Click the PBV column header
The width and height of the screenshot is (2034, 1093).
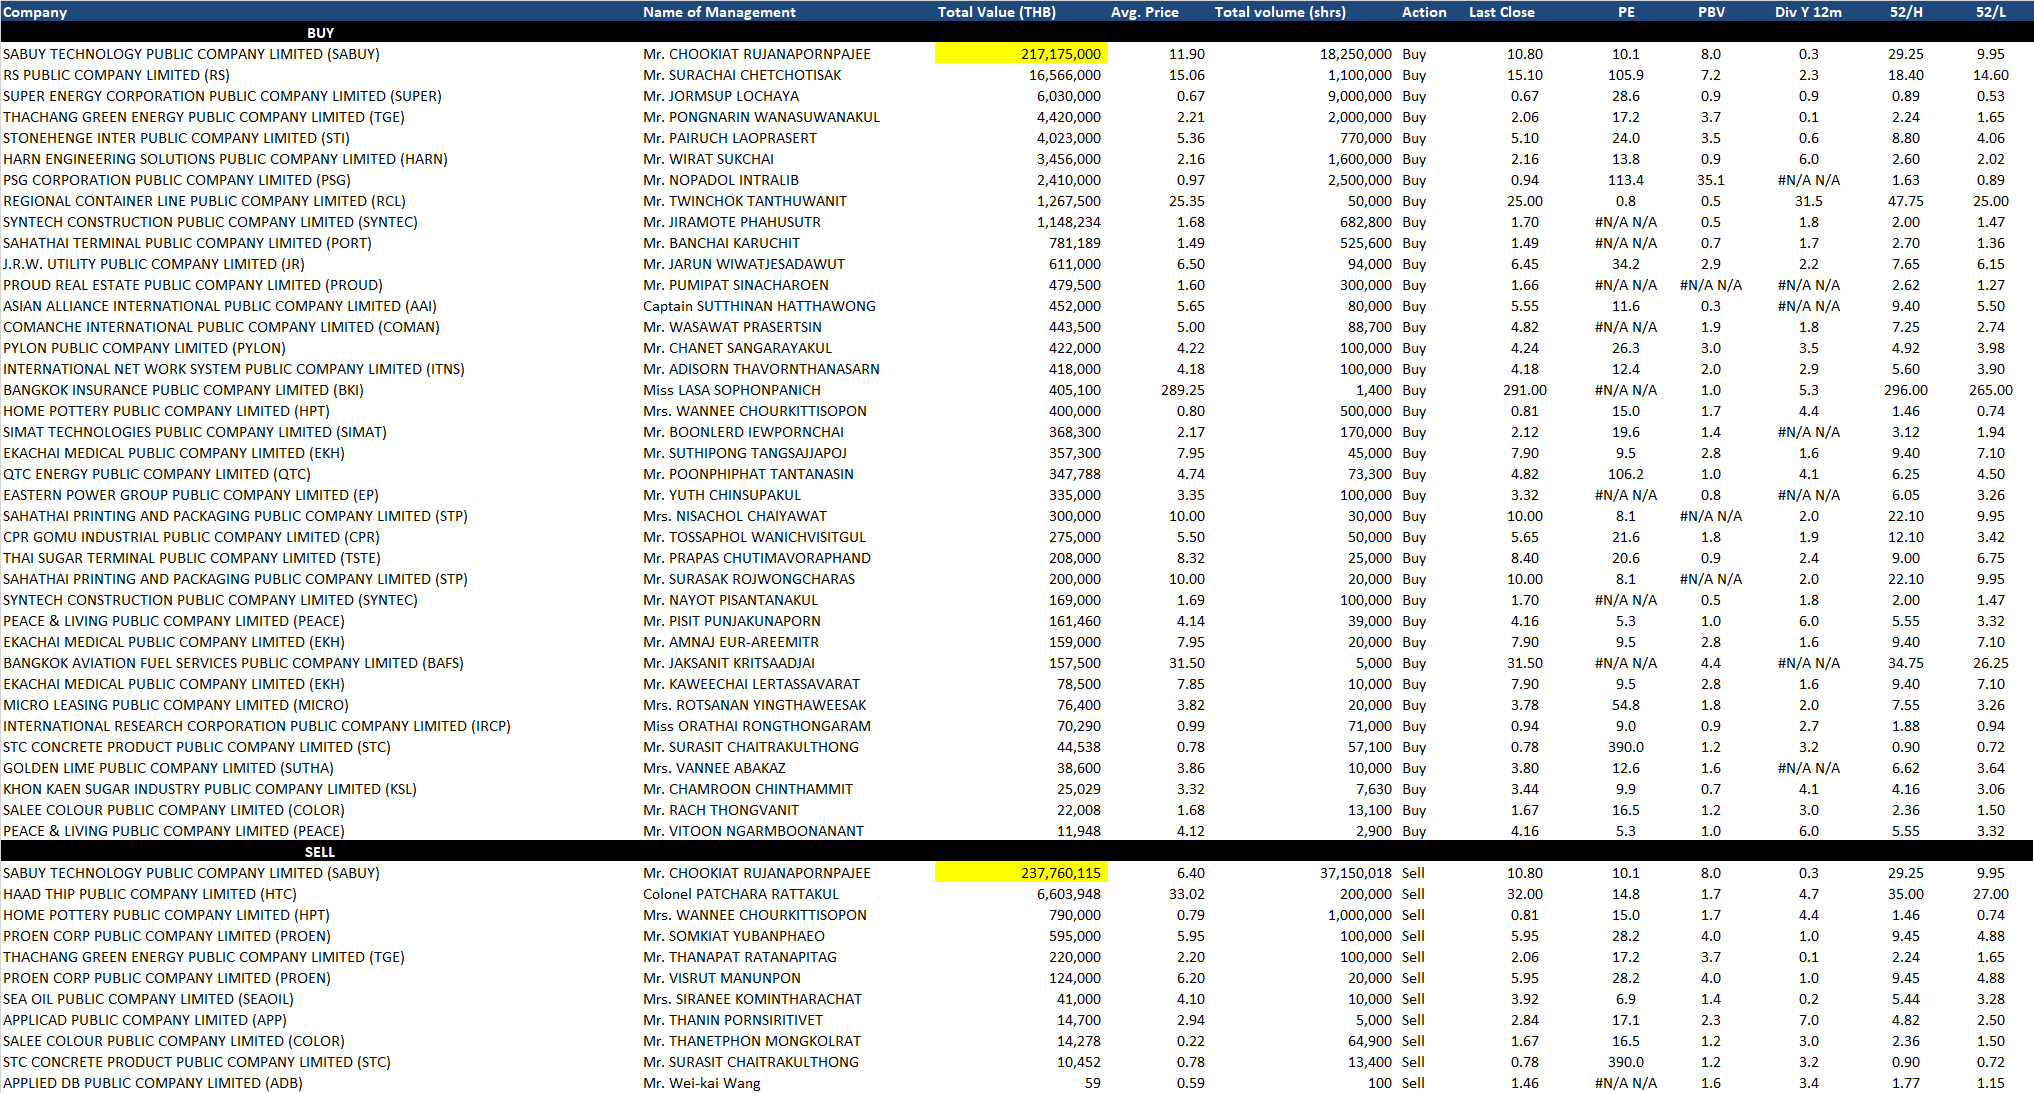tap(1711, 12)
